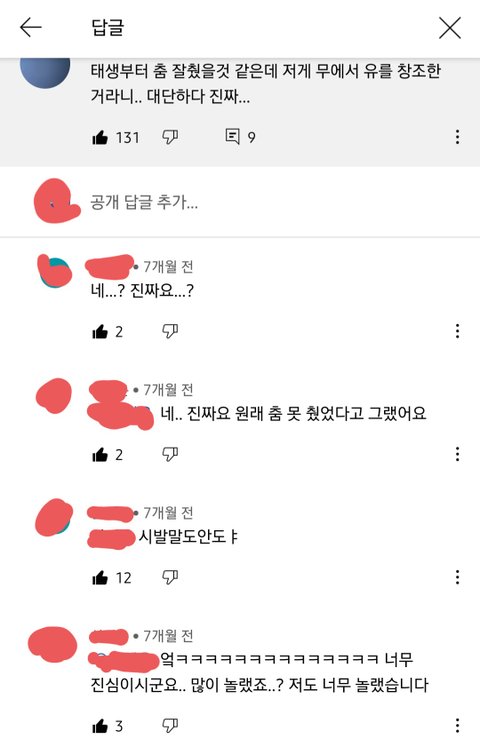Dislike the last reply '너무 진심이시군요'

[169, 726]
